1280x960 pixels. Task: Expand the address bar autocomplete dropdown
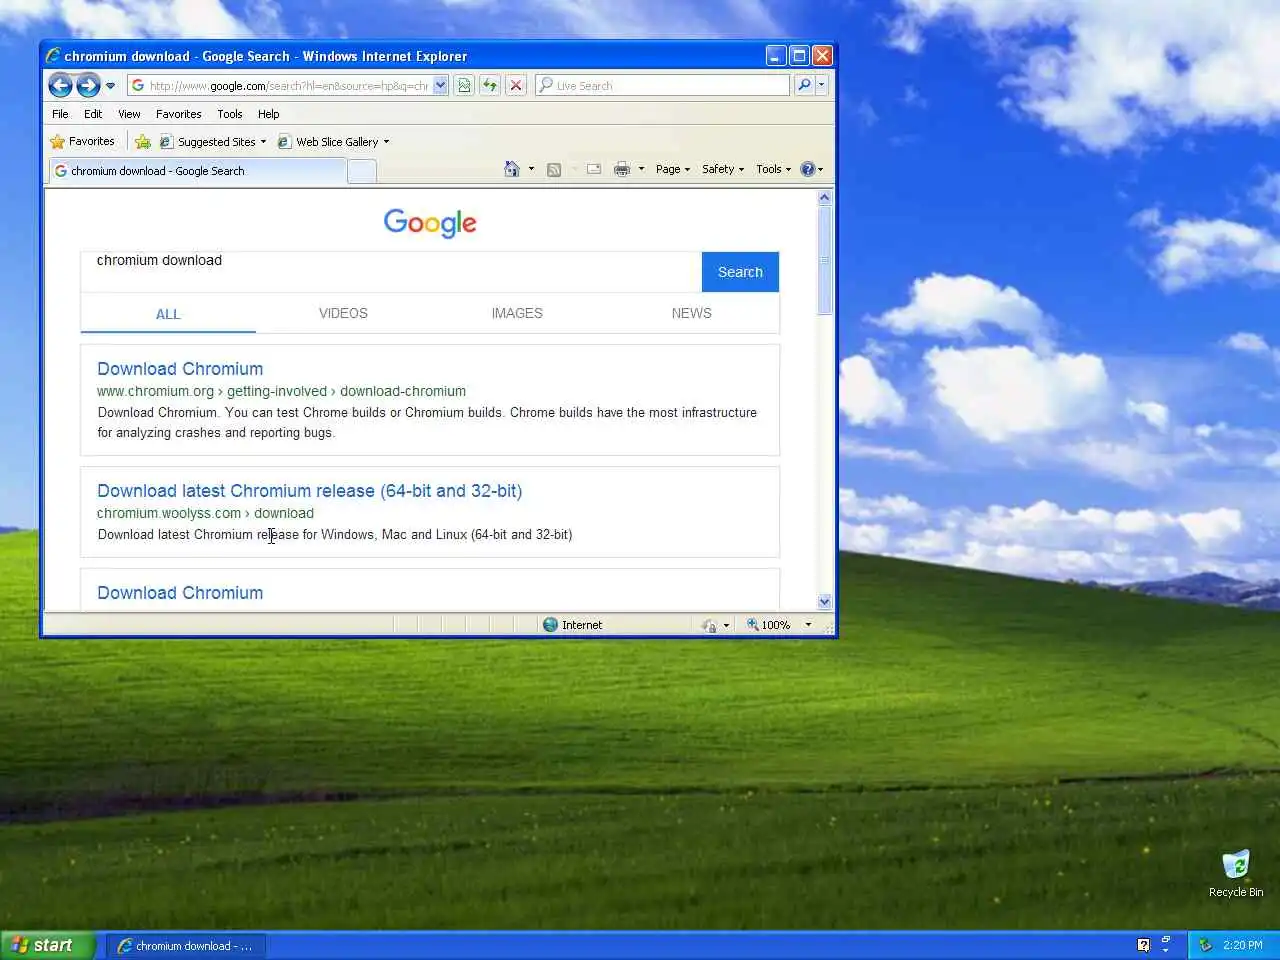point(440,86)
